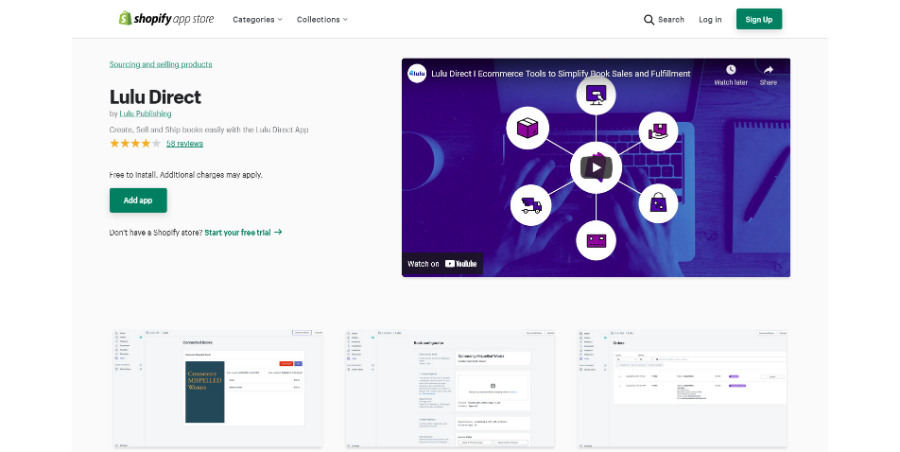Click the computer monitor icon in video

[596, 95]
